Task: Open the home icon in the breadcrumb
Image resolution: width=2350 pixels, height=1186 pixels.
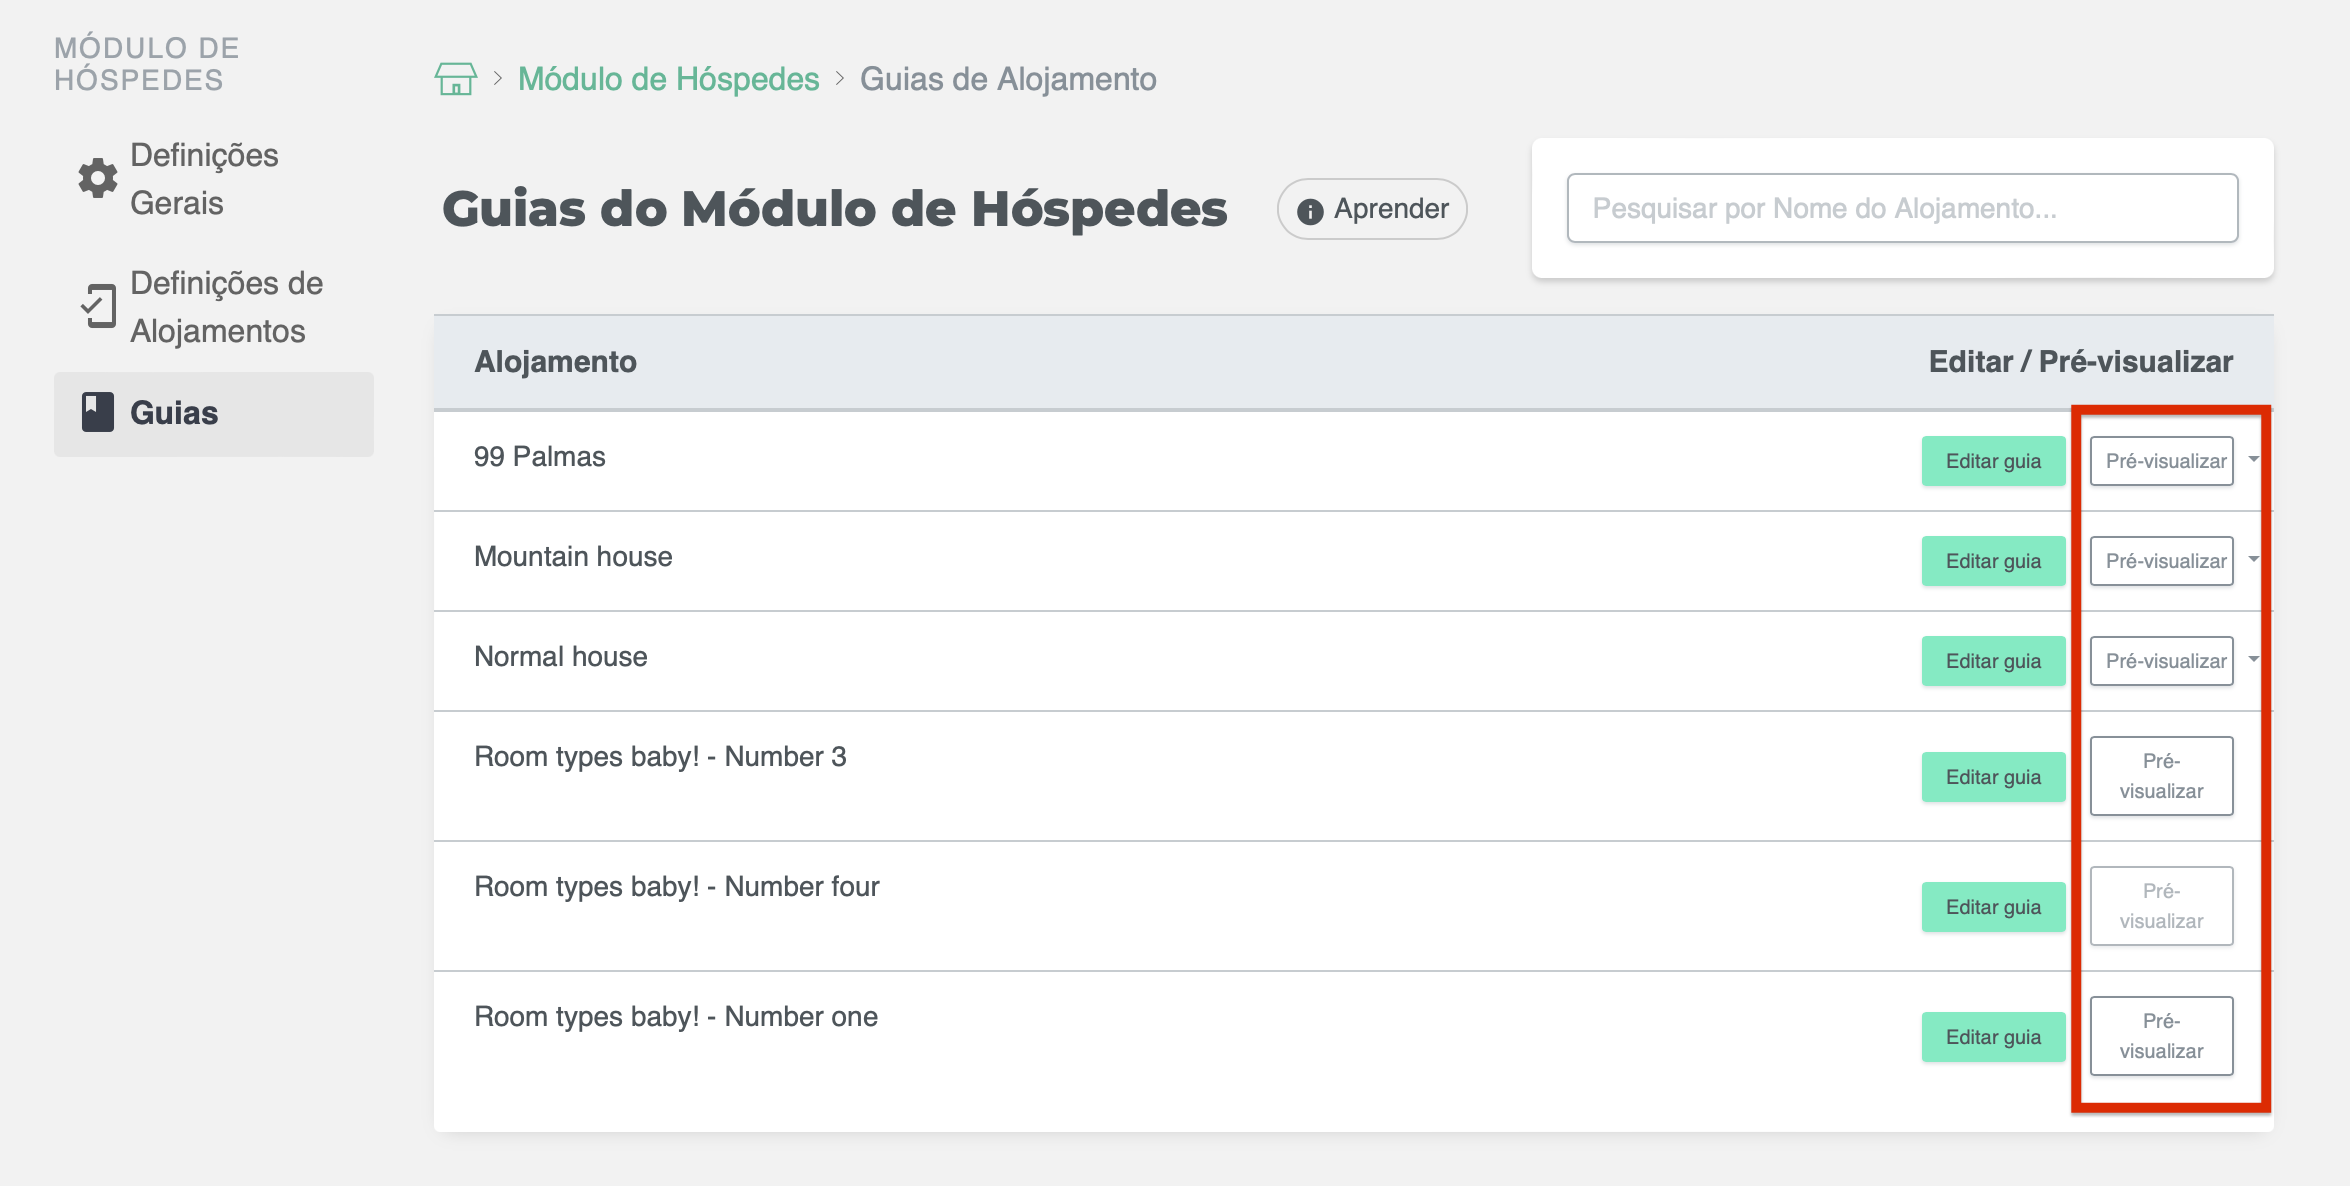Action: (x=456, y=79)
